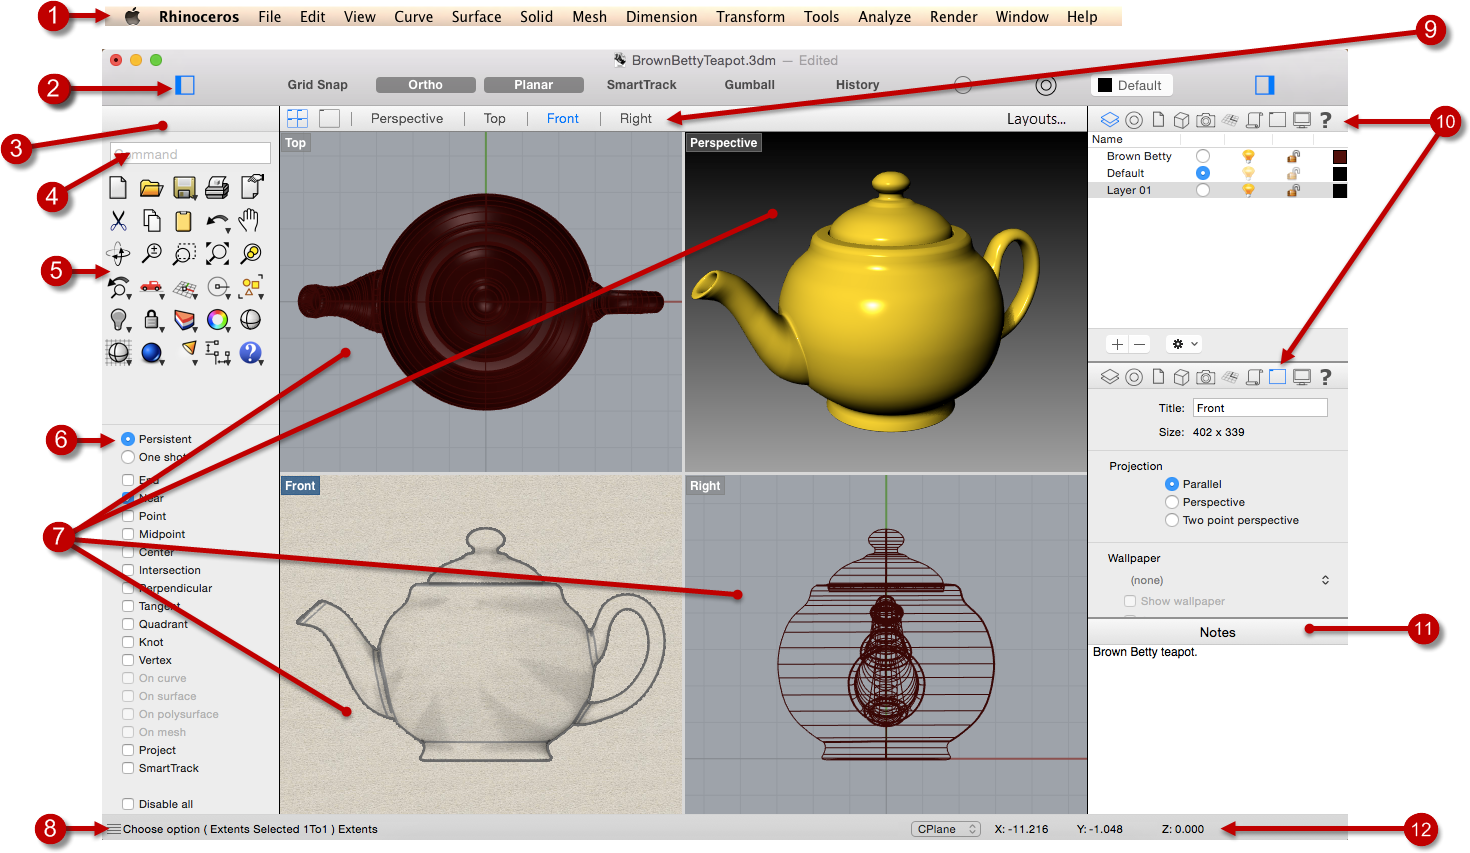This screenshot has height=853, width=1470.
Task: Select the Rotate view tool
Action: click(x=118, y=253)
